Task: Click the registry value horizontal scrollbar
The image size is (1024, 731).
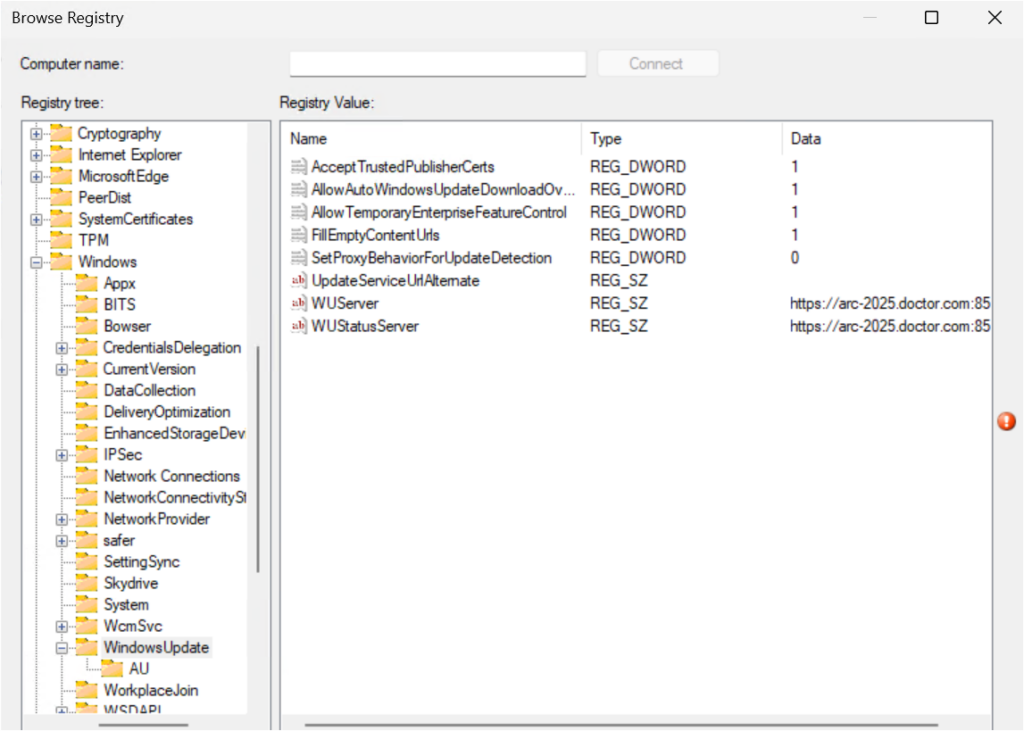Action: [x=620, y=725]
